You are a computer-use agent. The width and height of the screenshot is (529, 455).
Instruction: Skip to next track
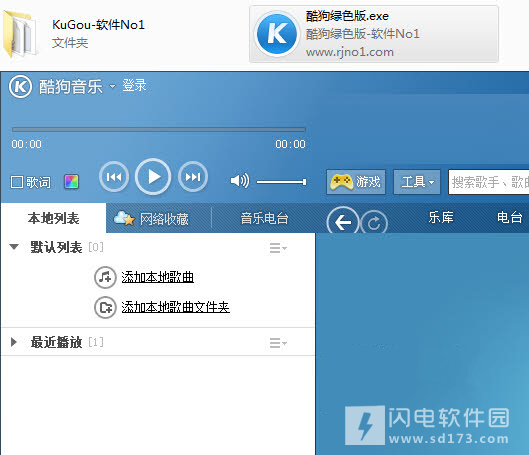(193, 177)
